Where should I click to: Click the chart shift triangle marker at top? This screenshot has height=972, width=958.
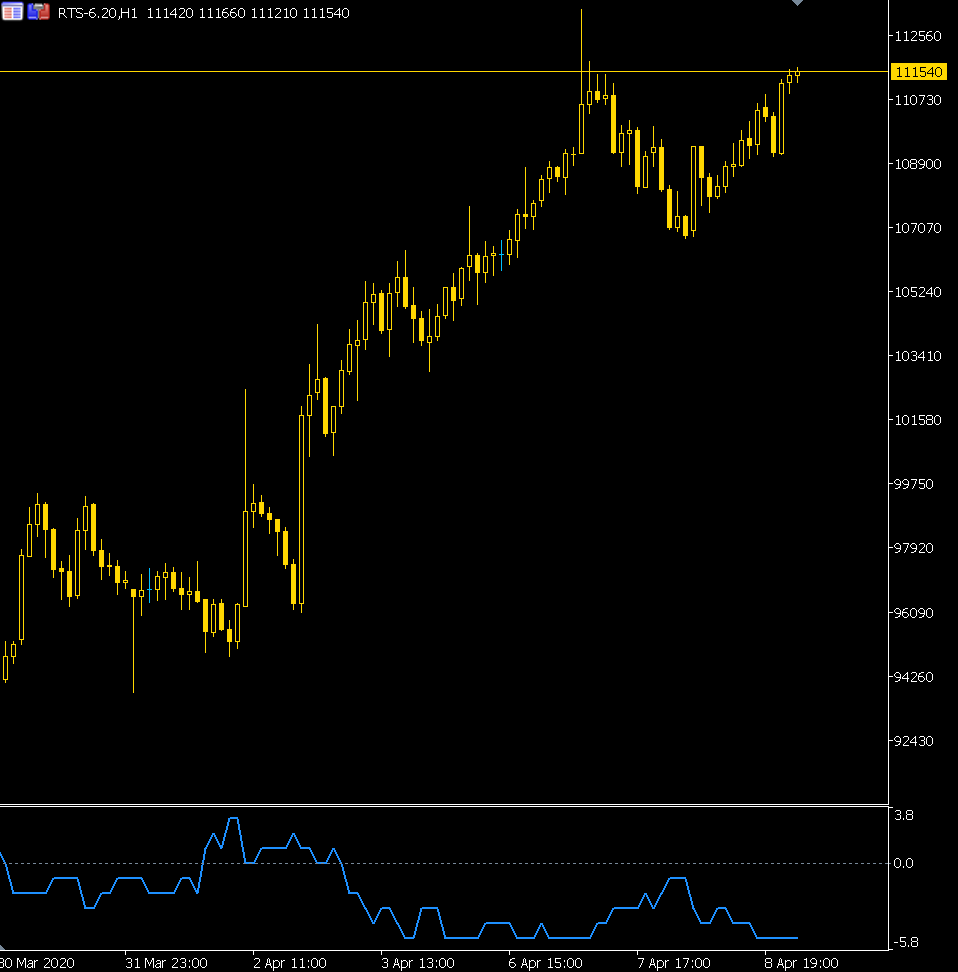pyautogui.click(x=797, y=3)
